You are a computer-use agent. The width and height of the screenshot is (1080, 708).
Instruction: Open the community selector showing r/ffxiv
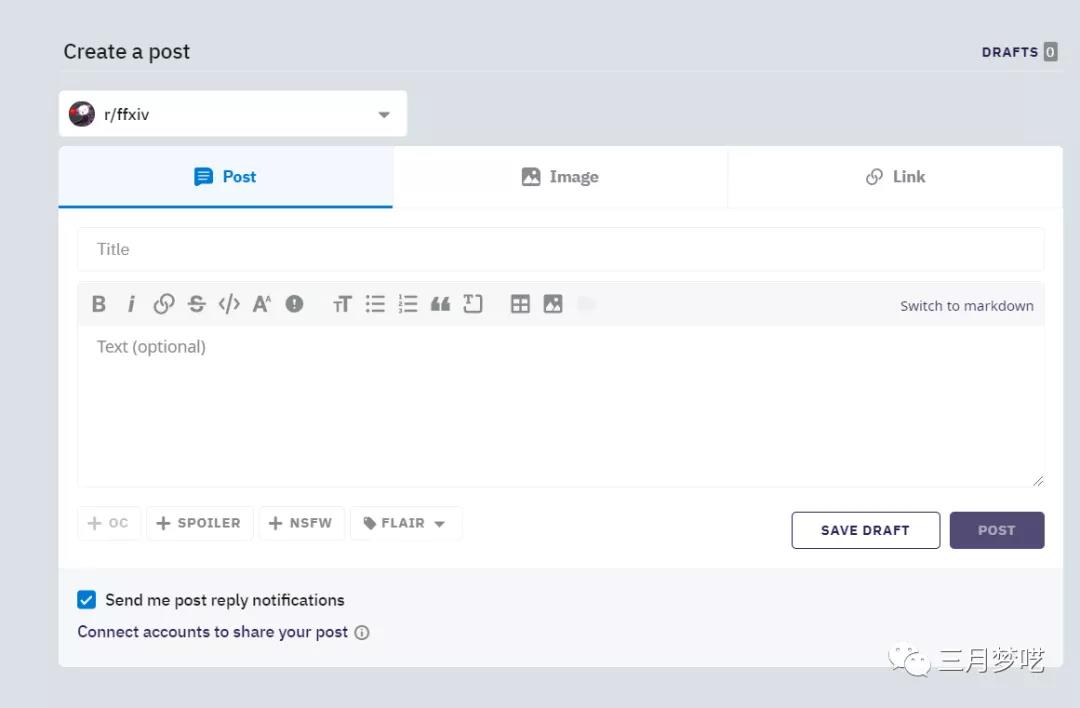click(232, 113)
